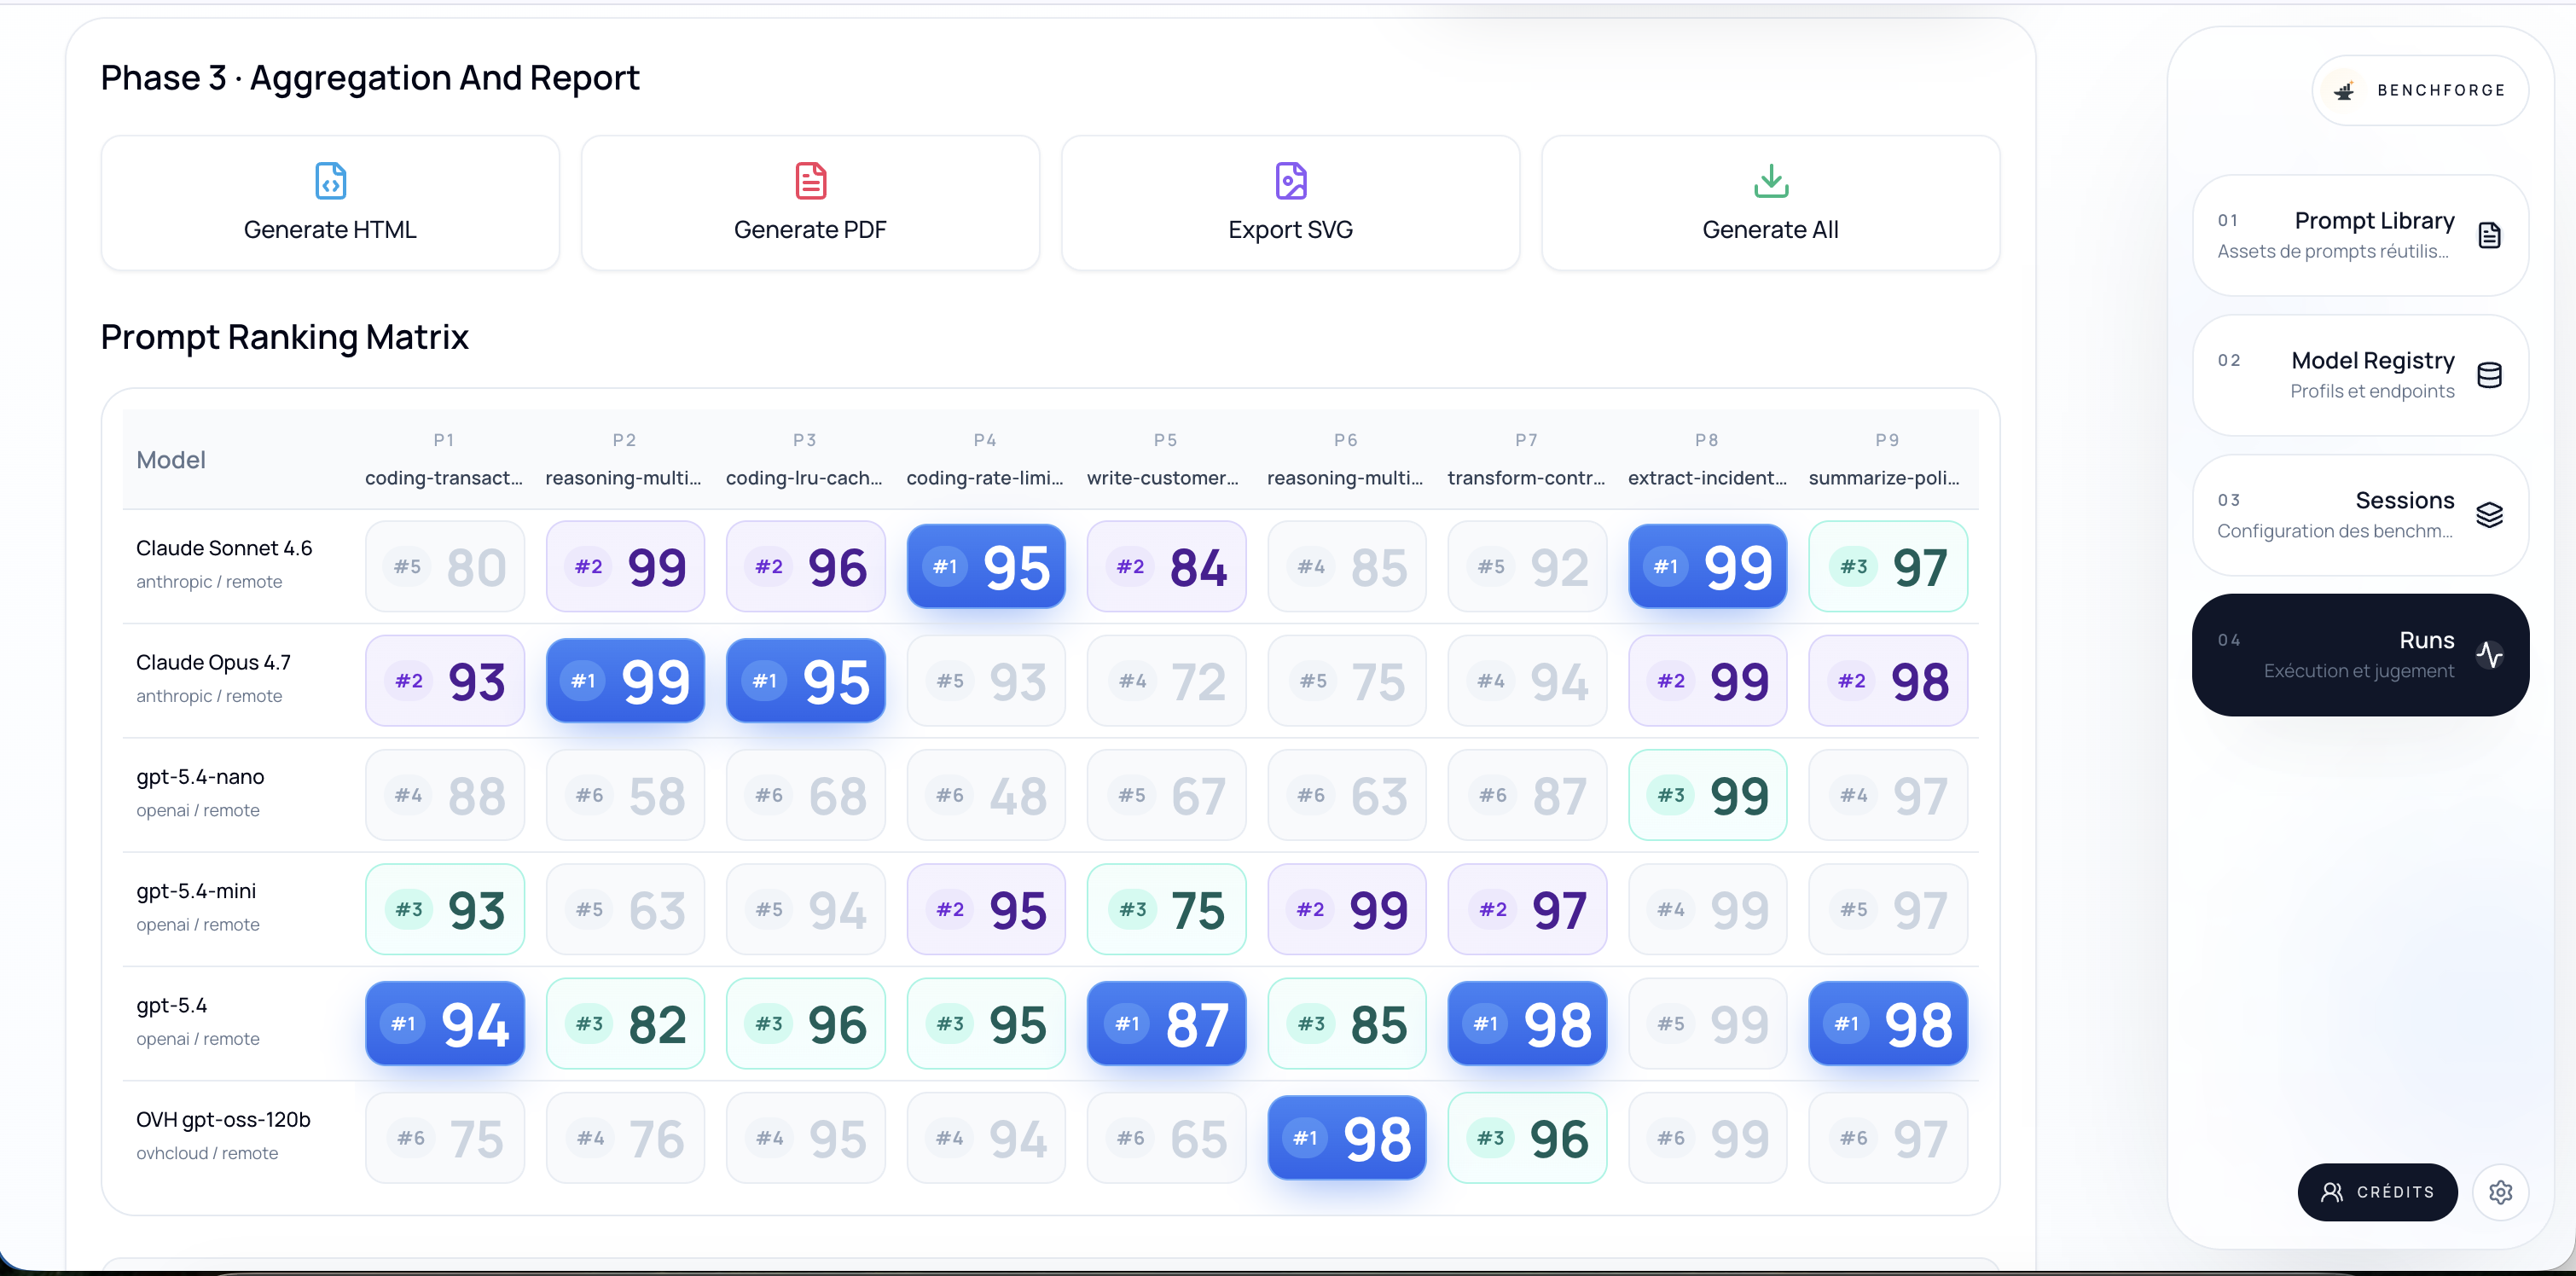Click gpt-5.4-nano P8 score 99 cell

coord(1708,795)
